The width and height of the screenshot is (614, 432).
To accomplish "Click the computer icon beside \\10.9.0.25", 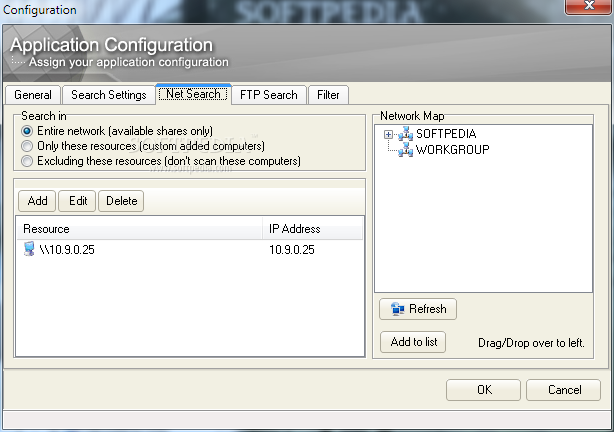I will tap(29, 249).
